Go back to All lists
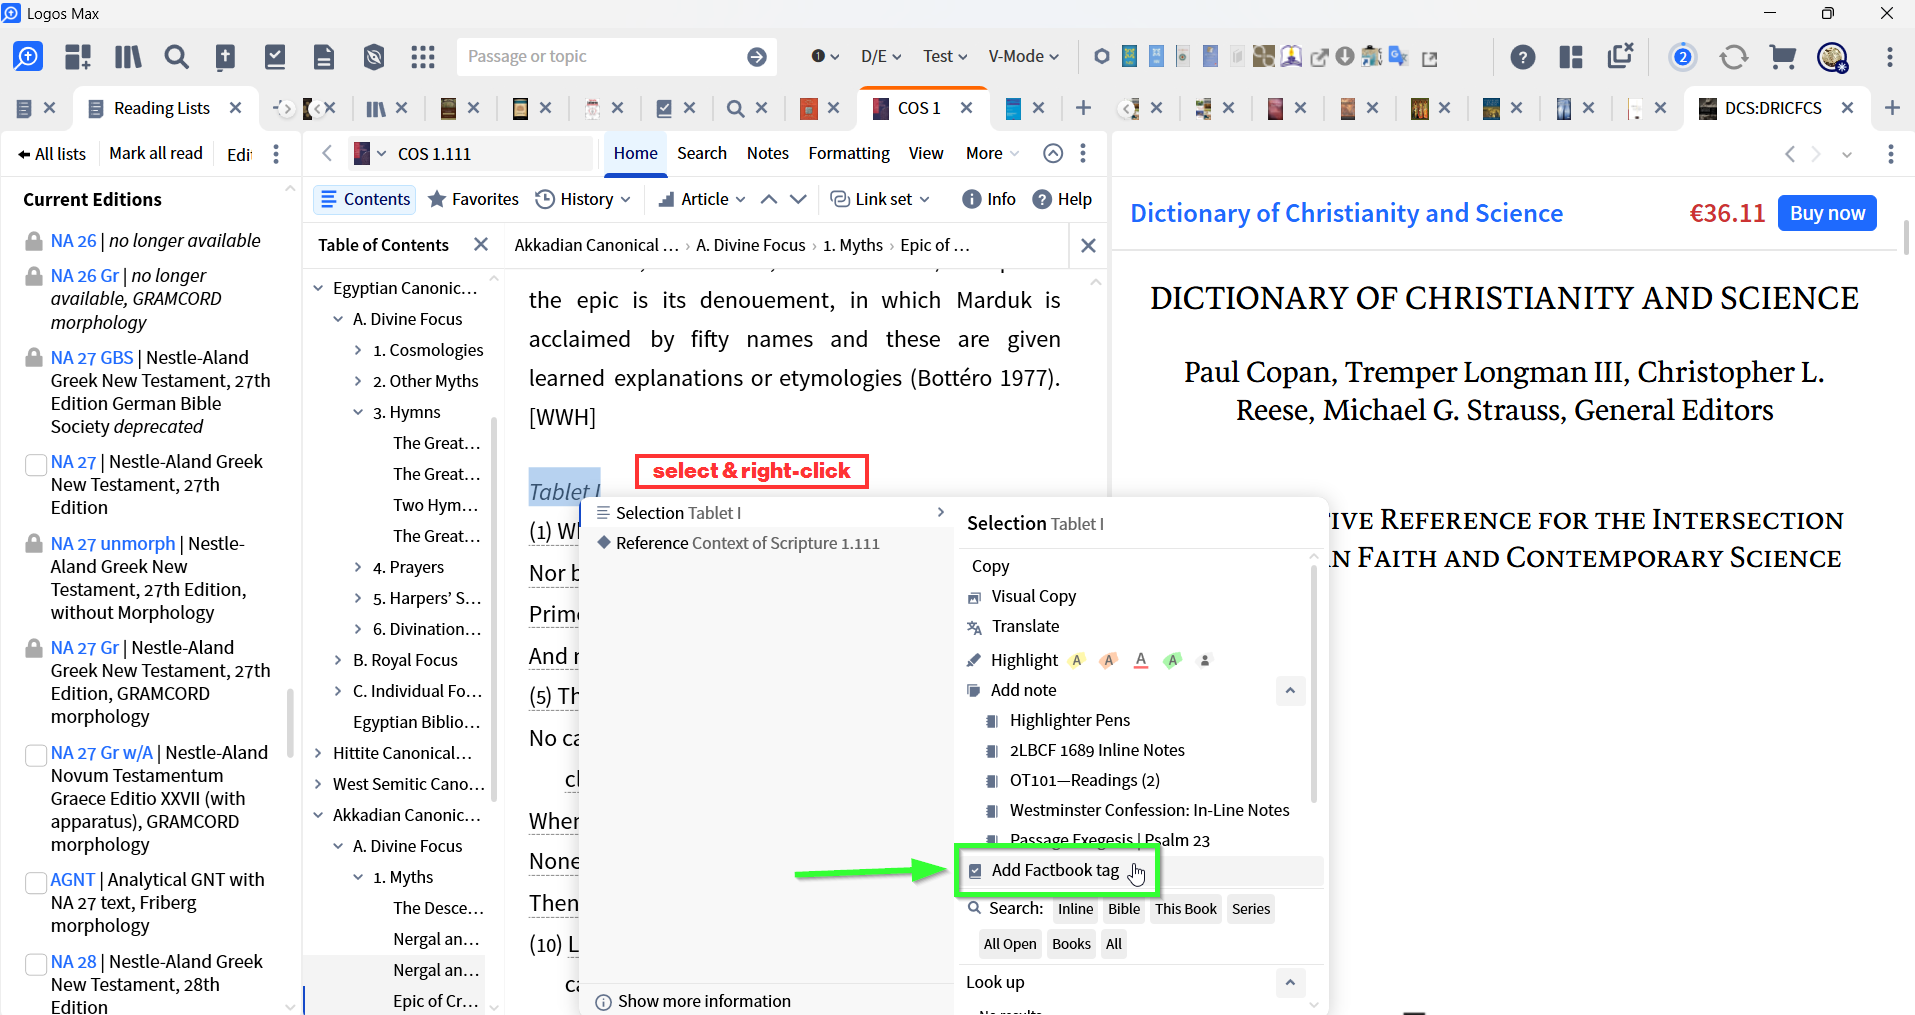1915x1015 pixels. coord(52,153)
